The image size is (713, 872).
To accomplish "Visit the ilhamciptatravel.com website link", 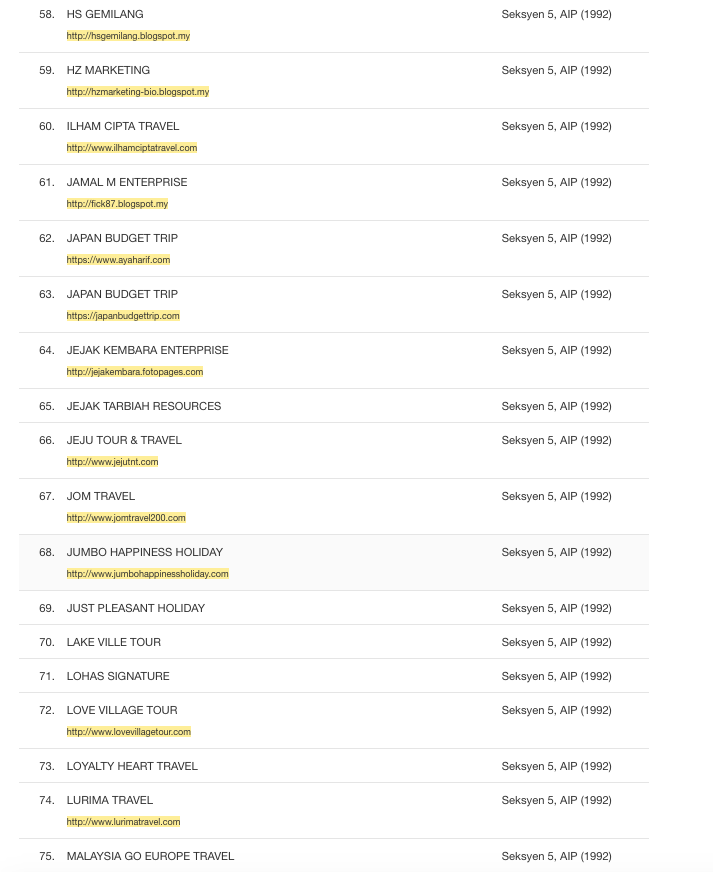I will coord(131,148).
